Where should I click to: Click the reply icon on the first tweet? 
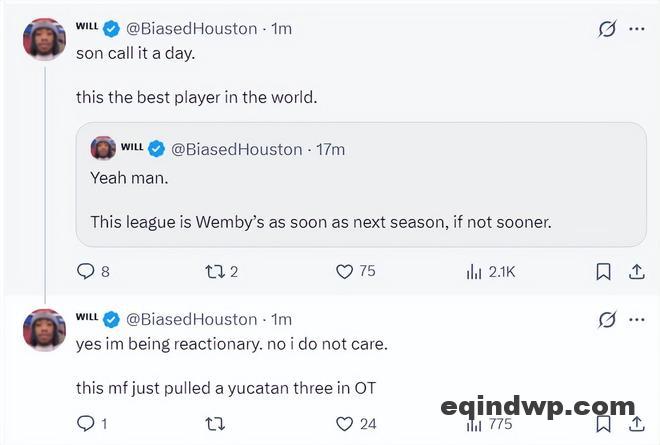(85, 272)
